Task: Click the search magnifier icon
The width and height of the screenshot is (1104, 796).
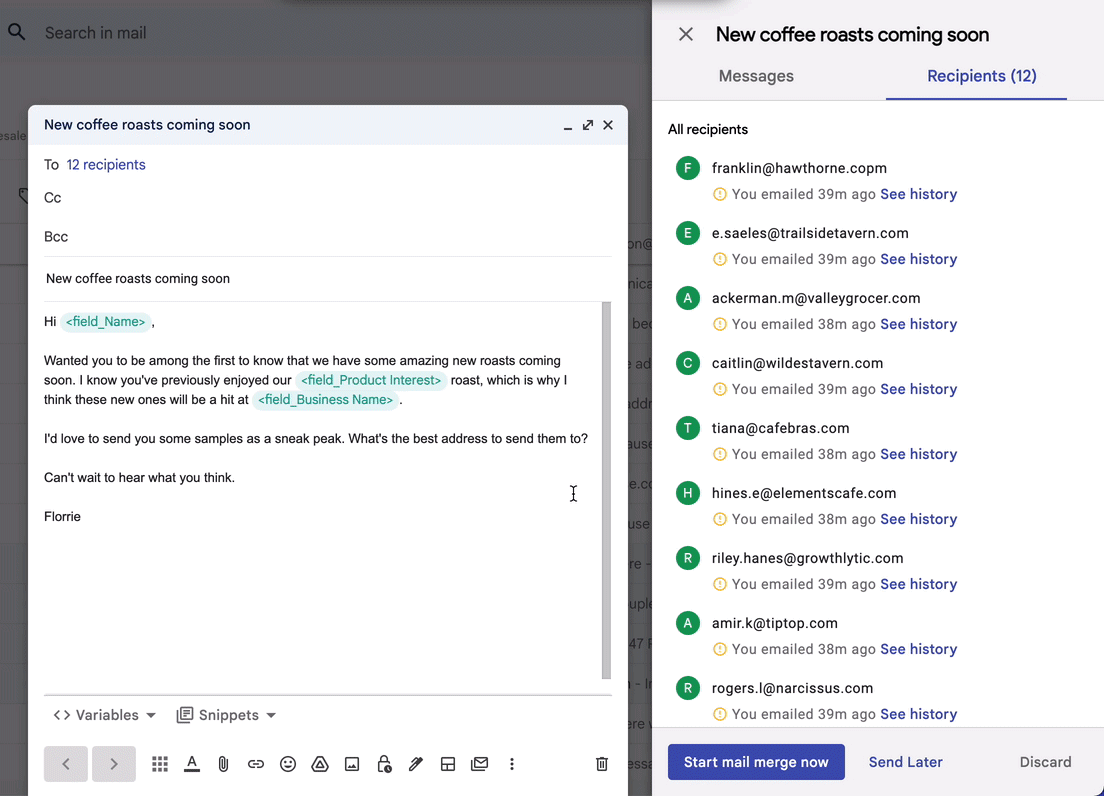Action: (16, 32)
